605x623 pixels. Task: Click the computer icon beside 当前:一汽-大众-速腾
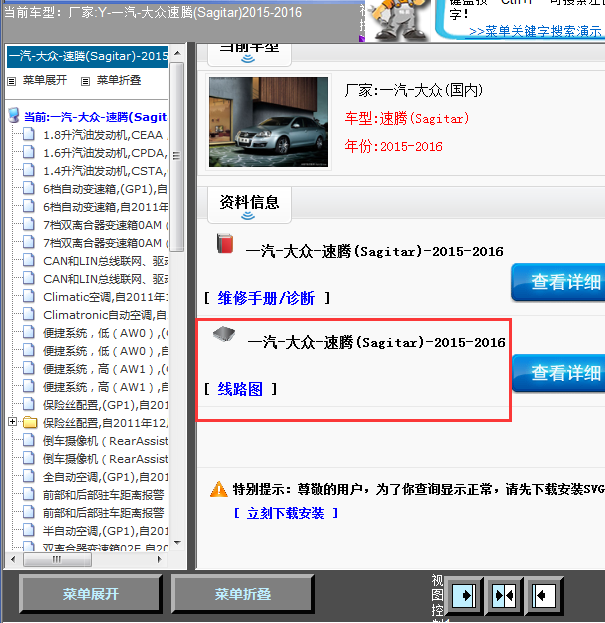(14, 115)
